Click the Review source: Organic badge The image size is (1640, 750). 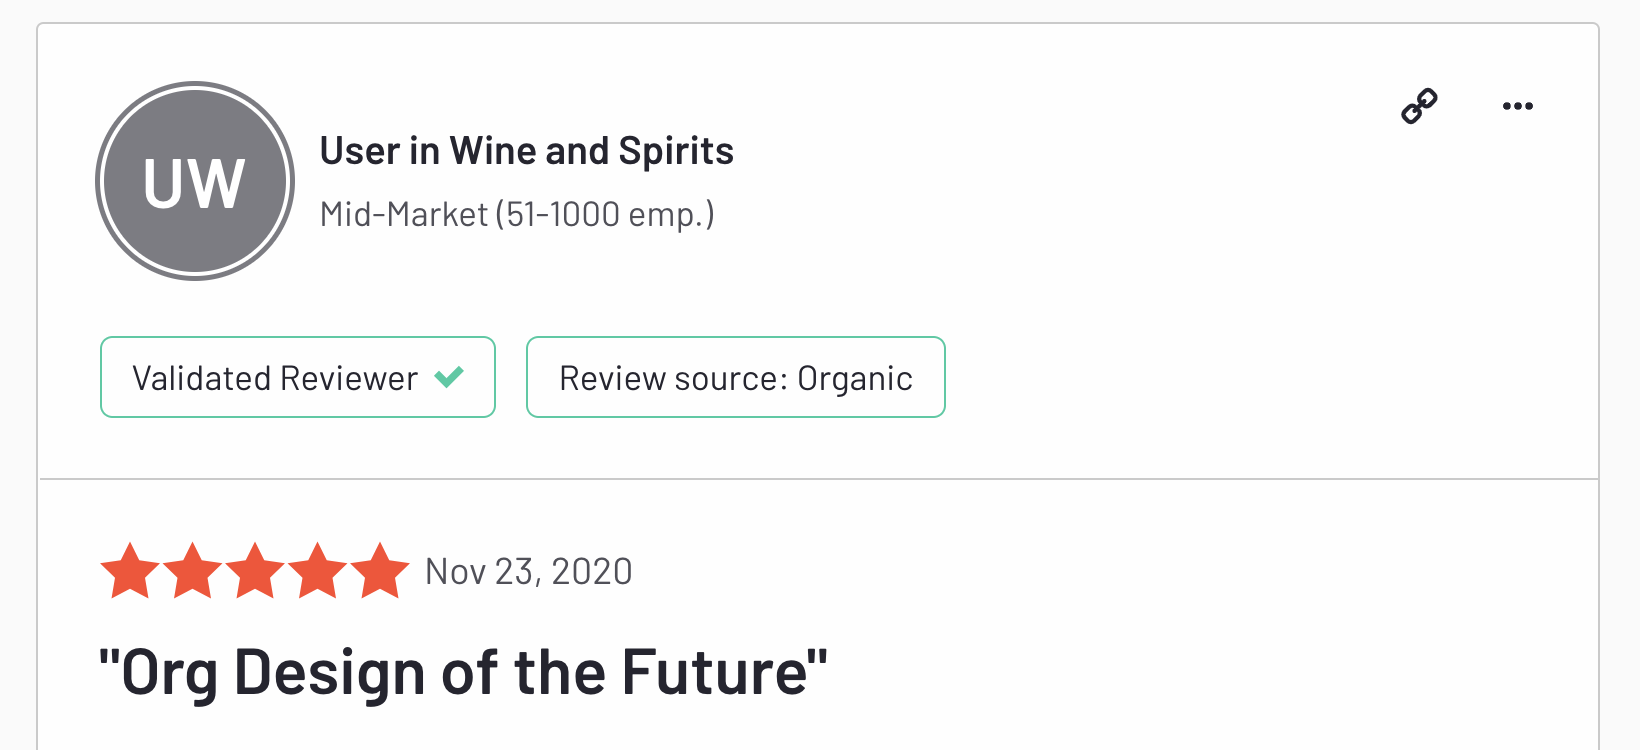click(735, 377)
